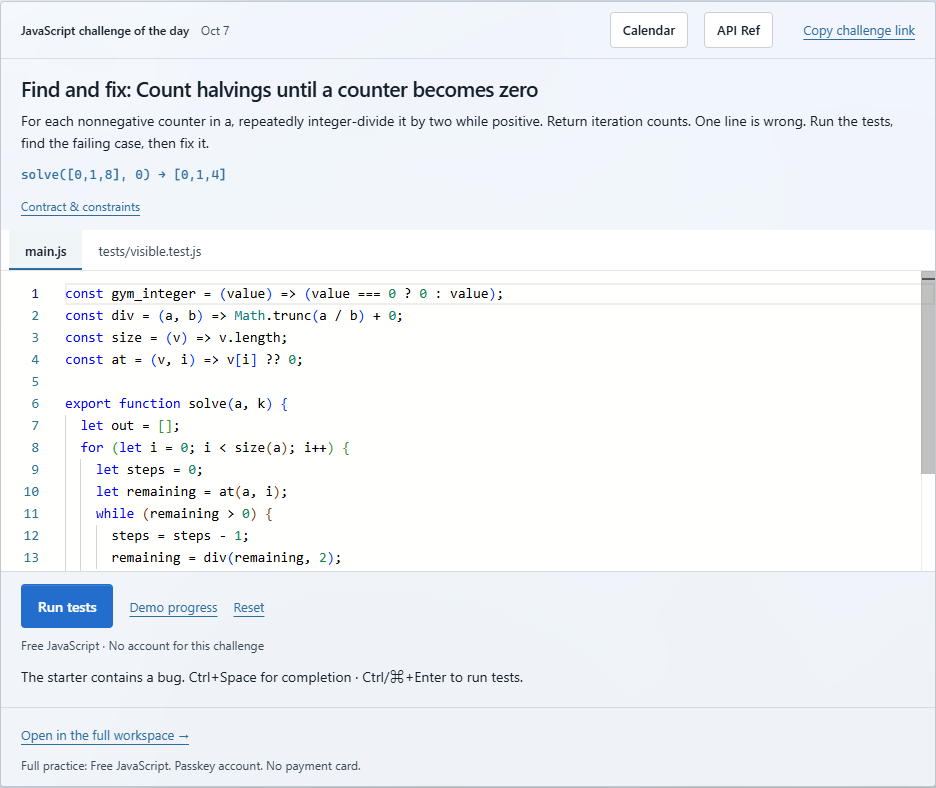Viewport: 936px width, 788px height.
Task: Copy the challenge link
Action: (x=858, y=30)
